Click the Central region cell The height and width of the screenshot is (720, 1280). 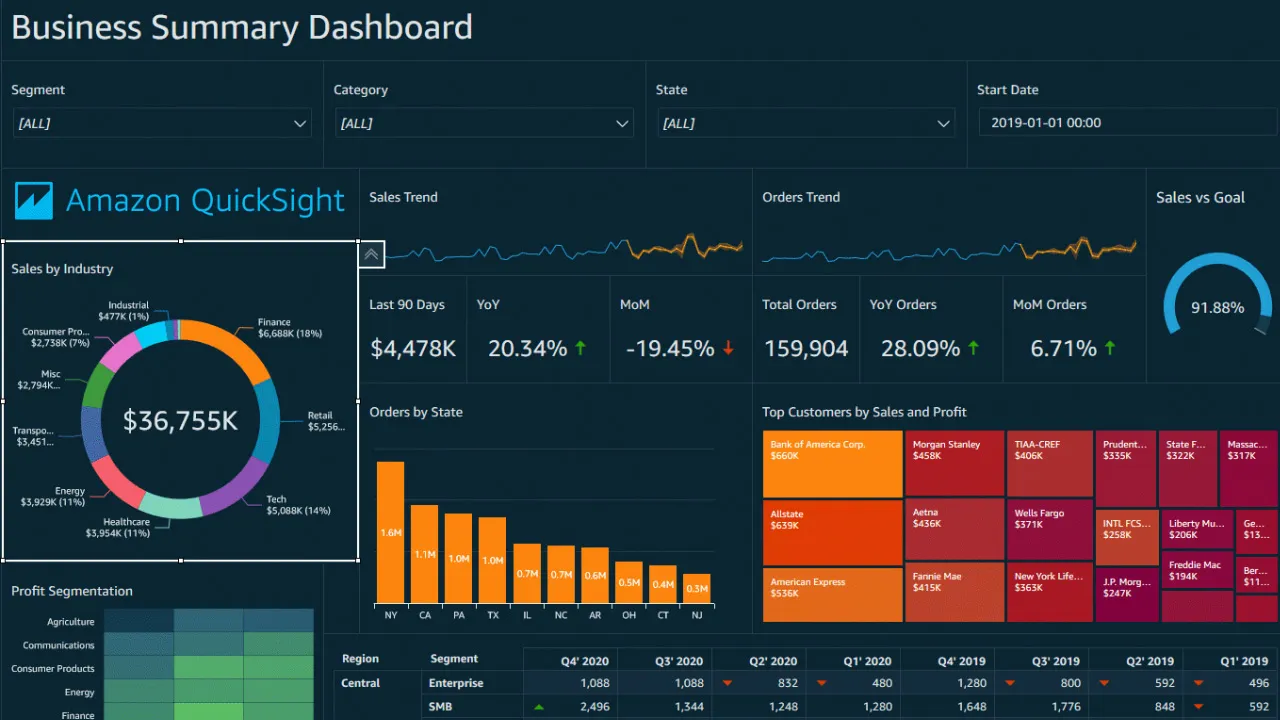coord(361,683)
